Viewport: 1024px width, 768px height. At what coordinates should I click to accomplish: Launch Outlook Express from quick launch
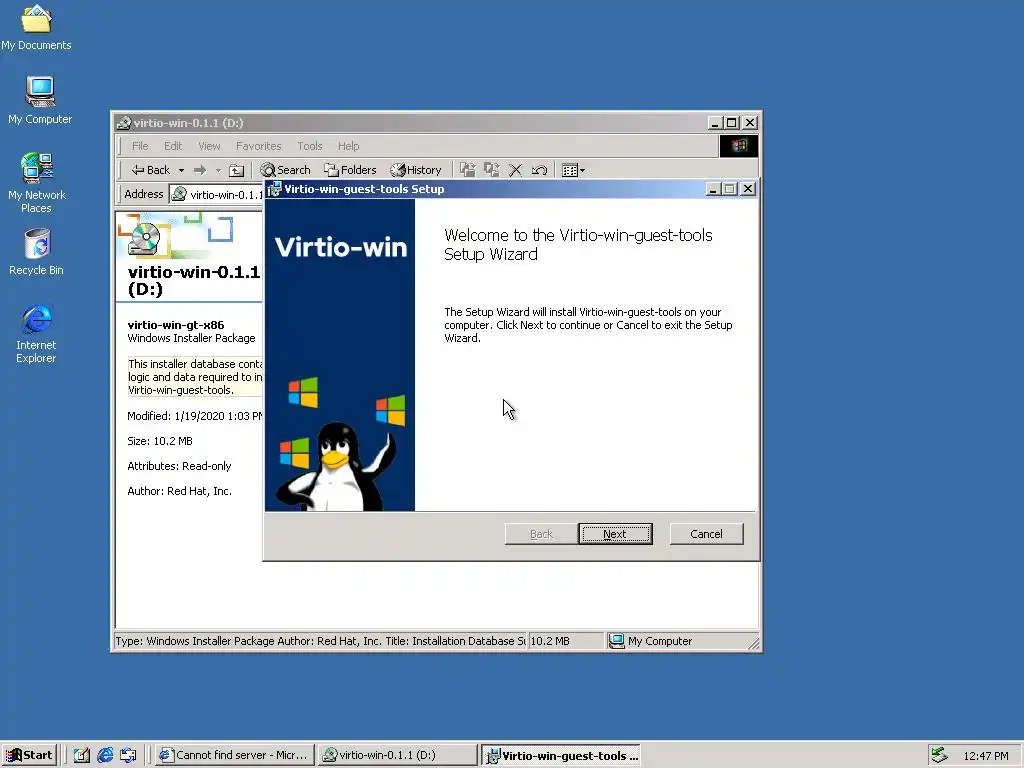[x=129, y=755]
